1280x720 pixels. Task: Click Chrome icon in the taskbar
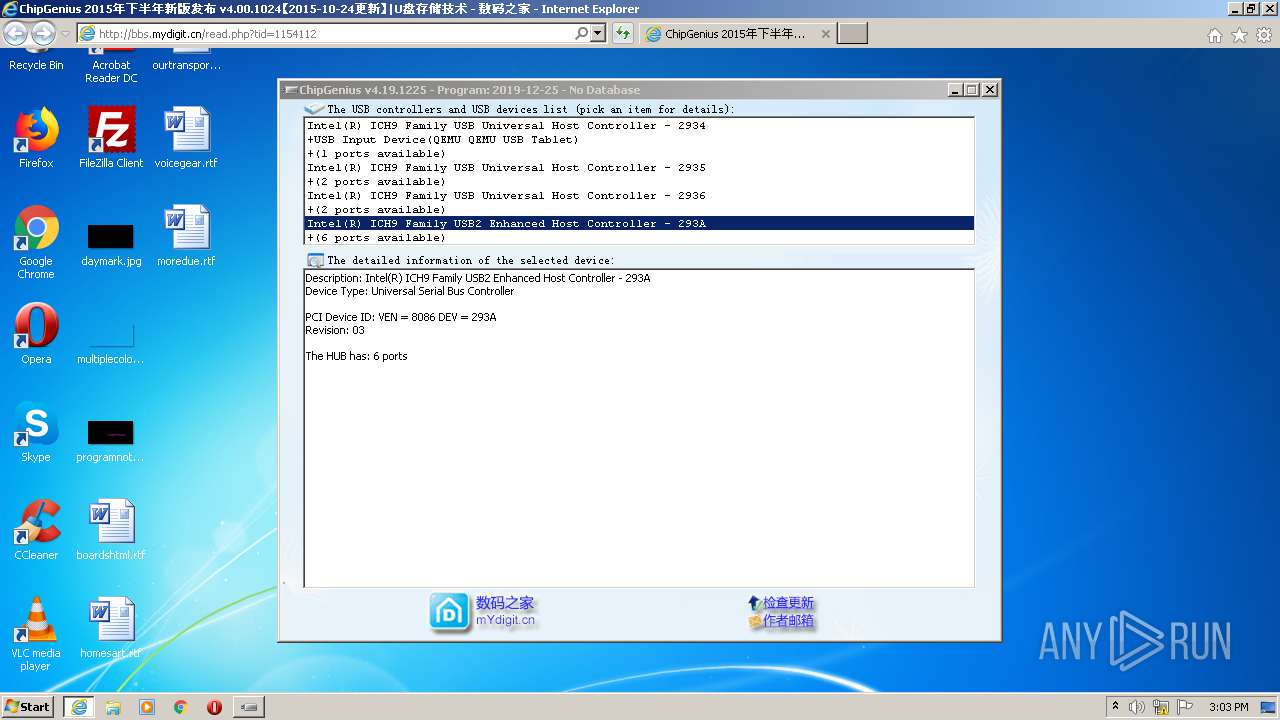[x=181, y=707]
